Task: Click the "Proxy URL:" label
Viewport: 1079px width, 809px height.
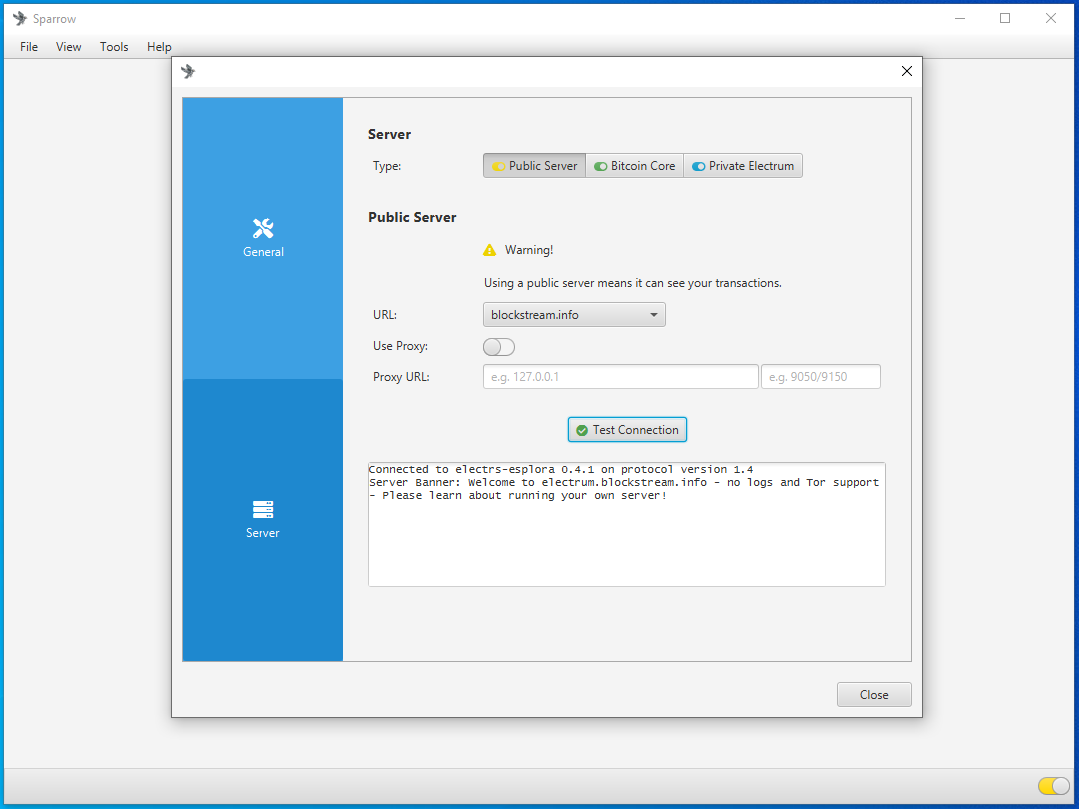Action: pyautogui.click(x=401, y=377)
